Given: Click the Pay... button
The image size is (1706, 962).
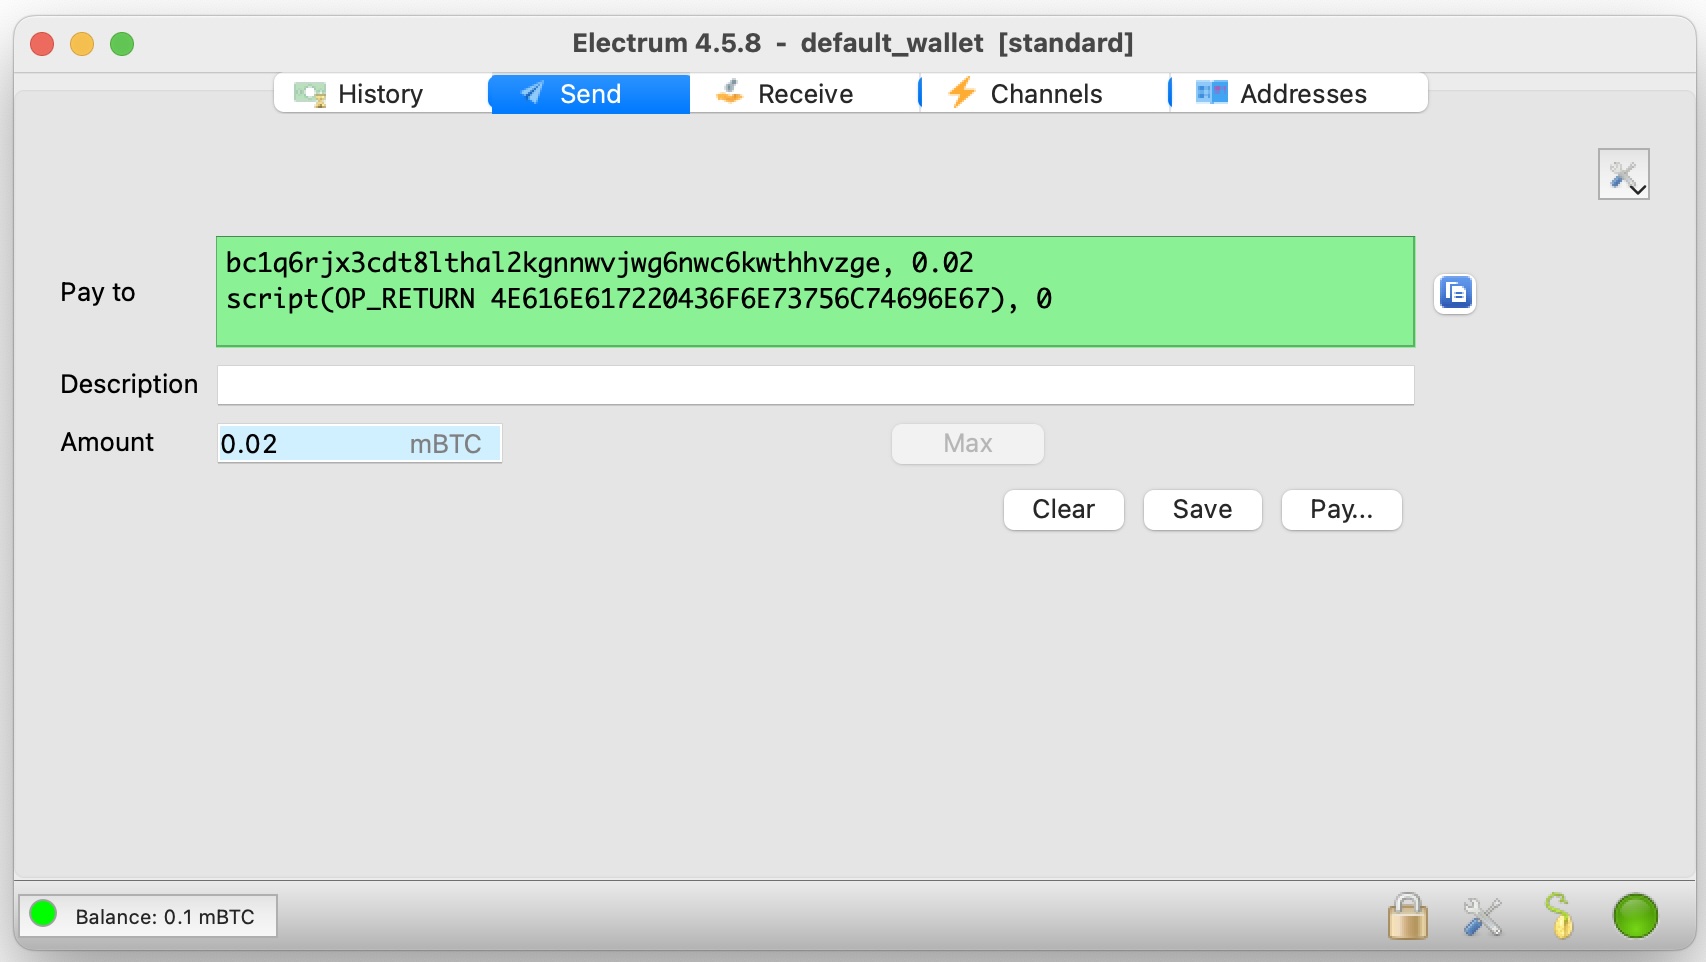Looking at the screenshot, I should pos(1341,509).
